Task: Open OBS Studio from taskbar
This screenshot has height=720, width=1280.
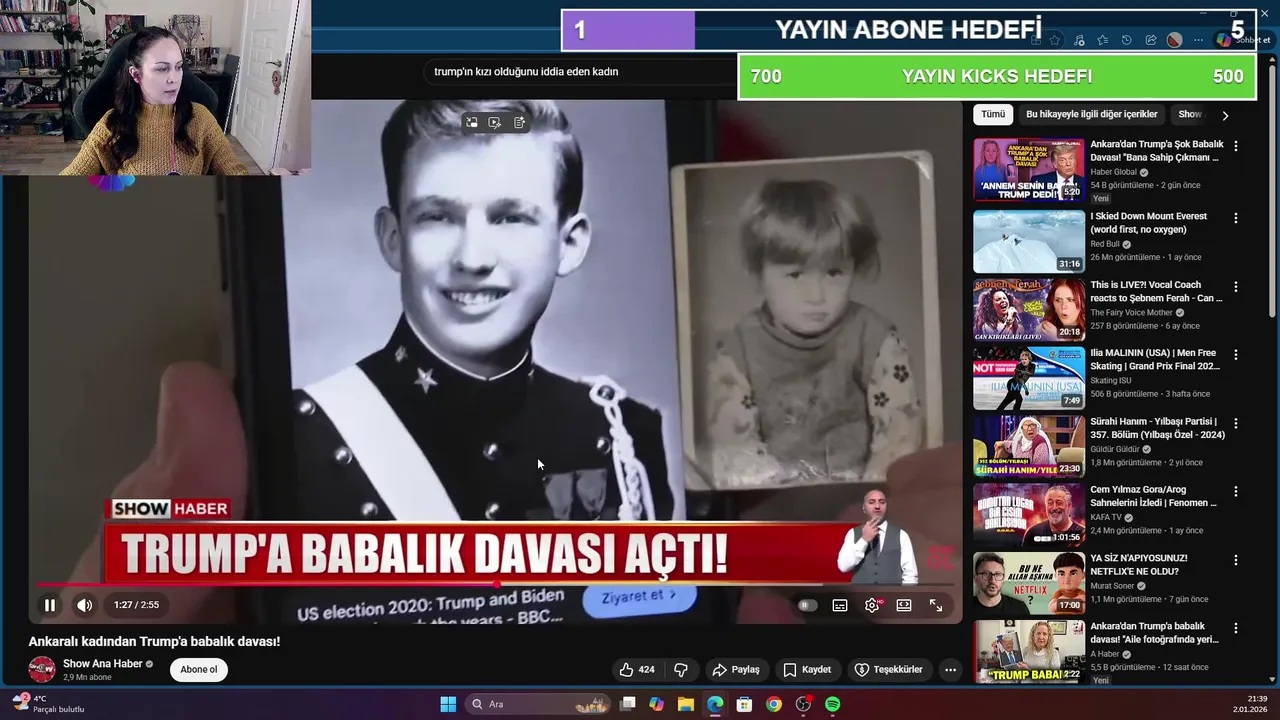Action: (x=803, y=704)
